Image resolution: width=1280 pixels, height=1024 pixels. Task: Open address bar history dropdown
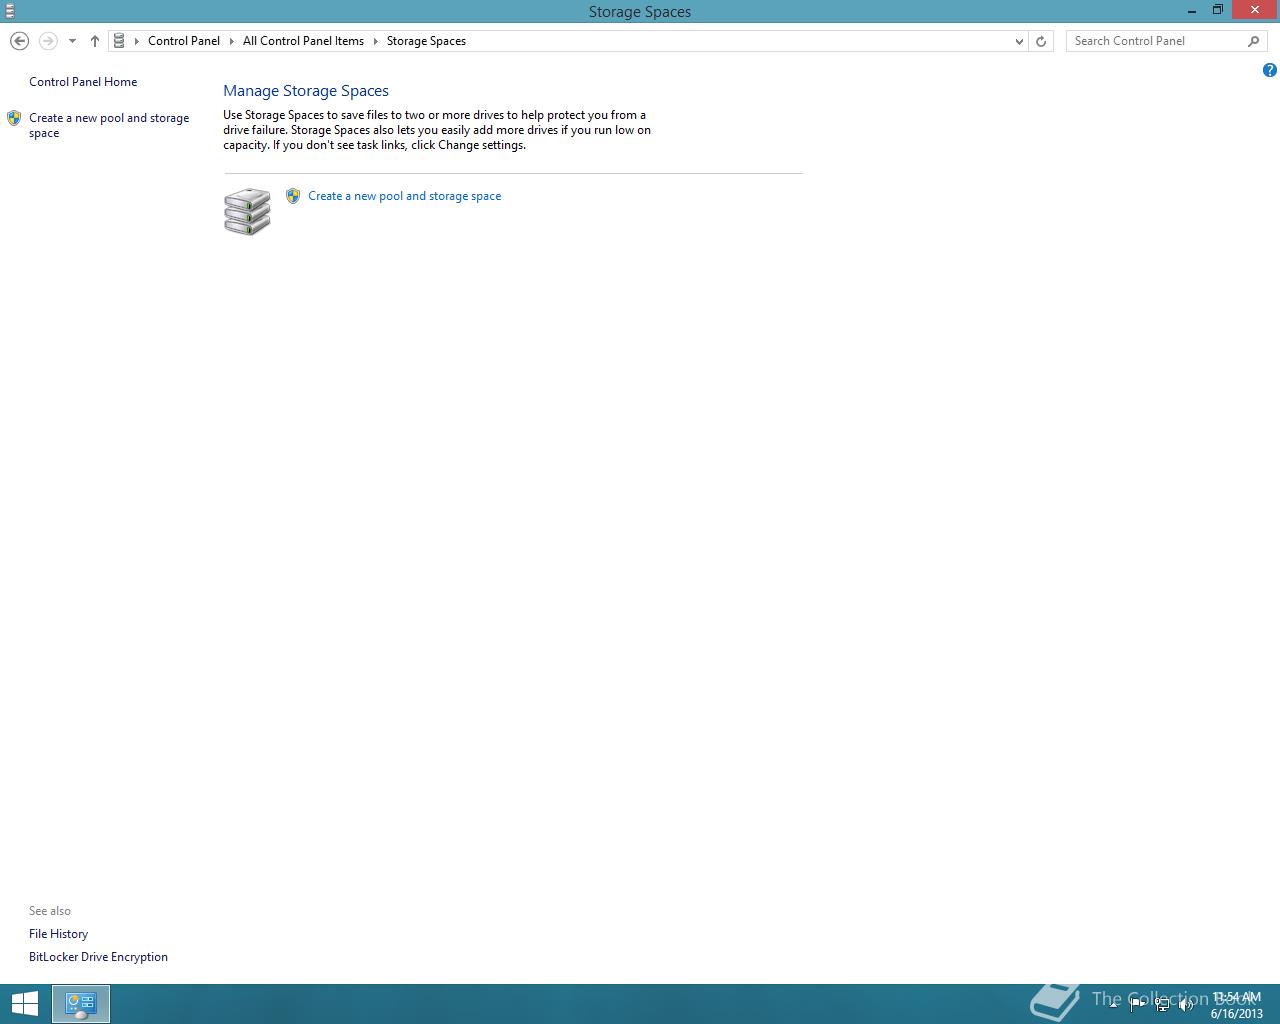[x=1019, y=41]
